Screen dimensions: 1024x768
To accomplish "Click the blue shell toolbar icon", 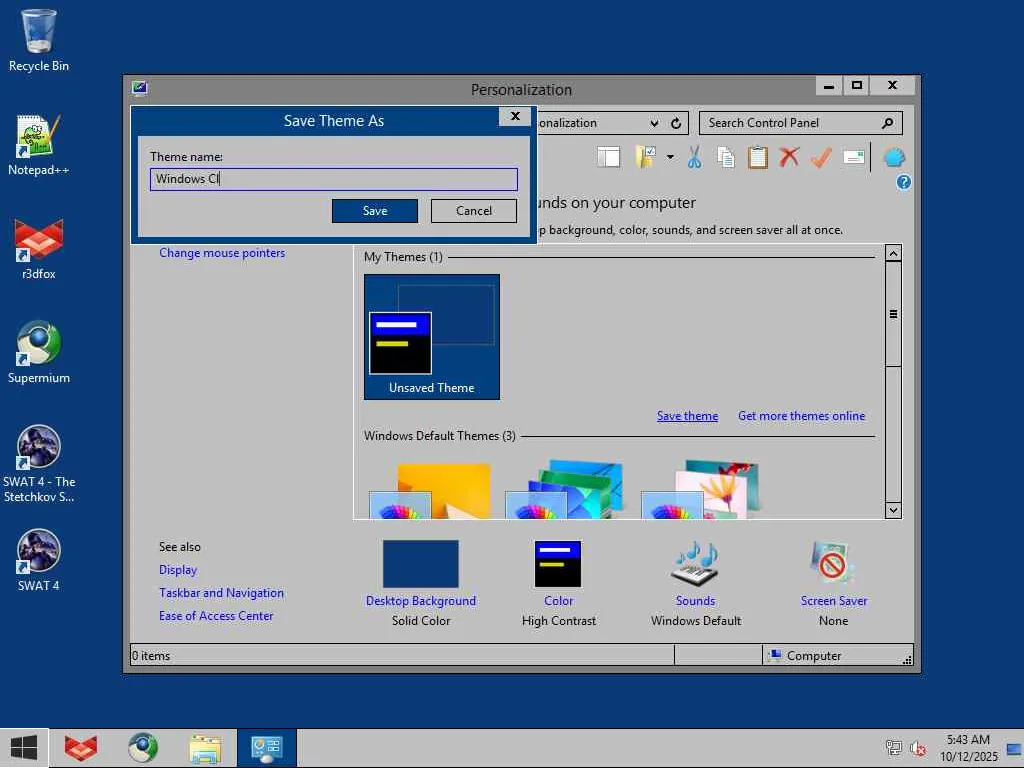I will pyautogui.click(x=894, y=157).
